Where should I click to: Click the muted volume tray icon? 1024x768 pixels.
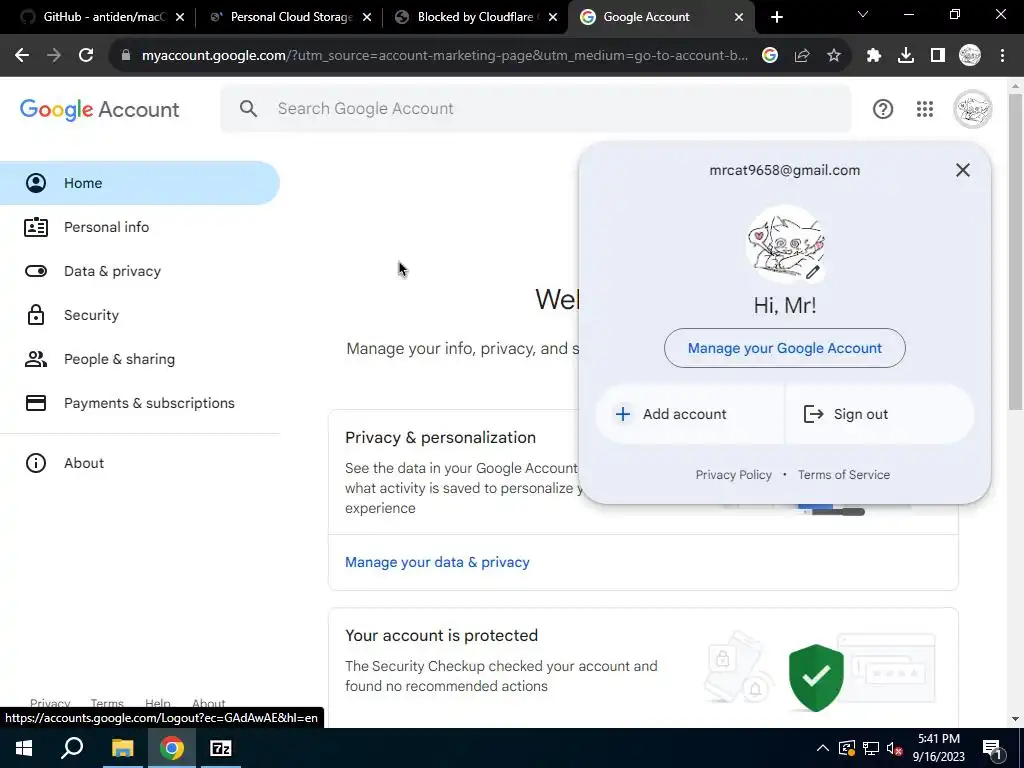pos(894,748)
